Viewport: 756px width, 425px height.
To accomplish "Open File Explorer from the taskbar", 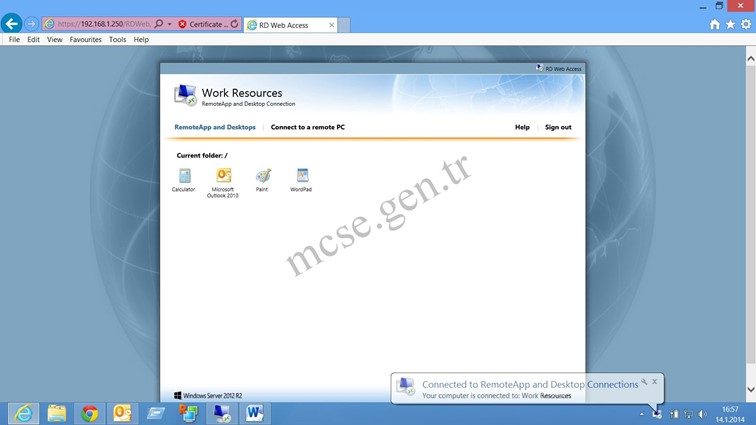I will pos(56,413).
